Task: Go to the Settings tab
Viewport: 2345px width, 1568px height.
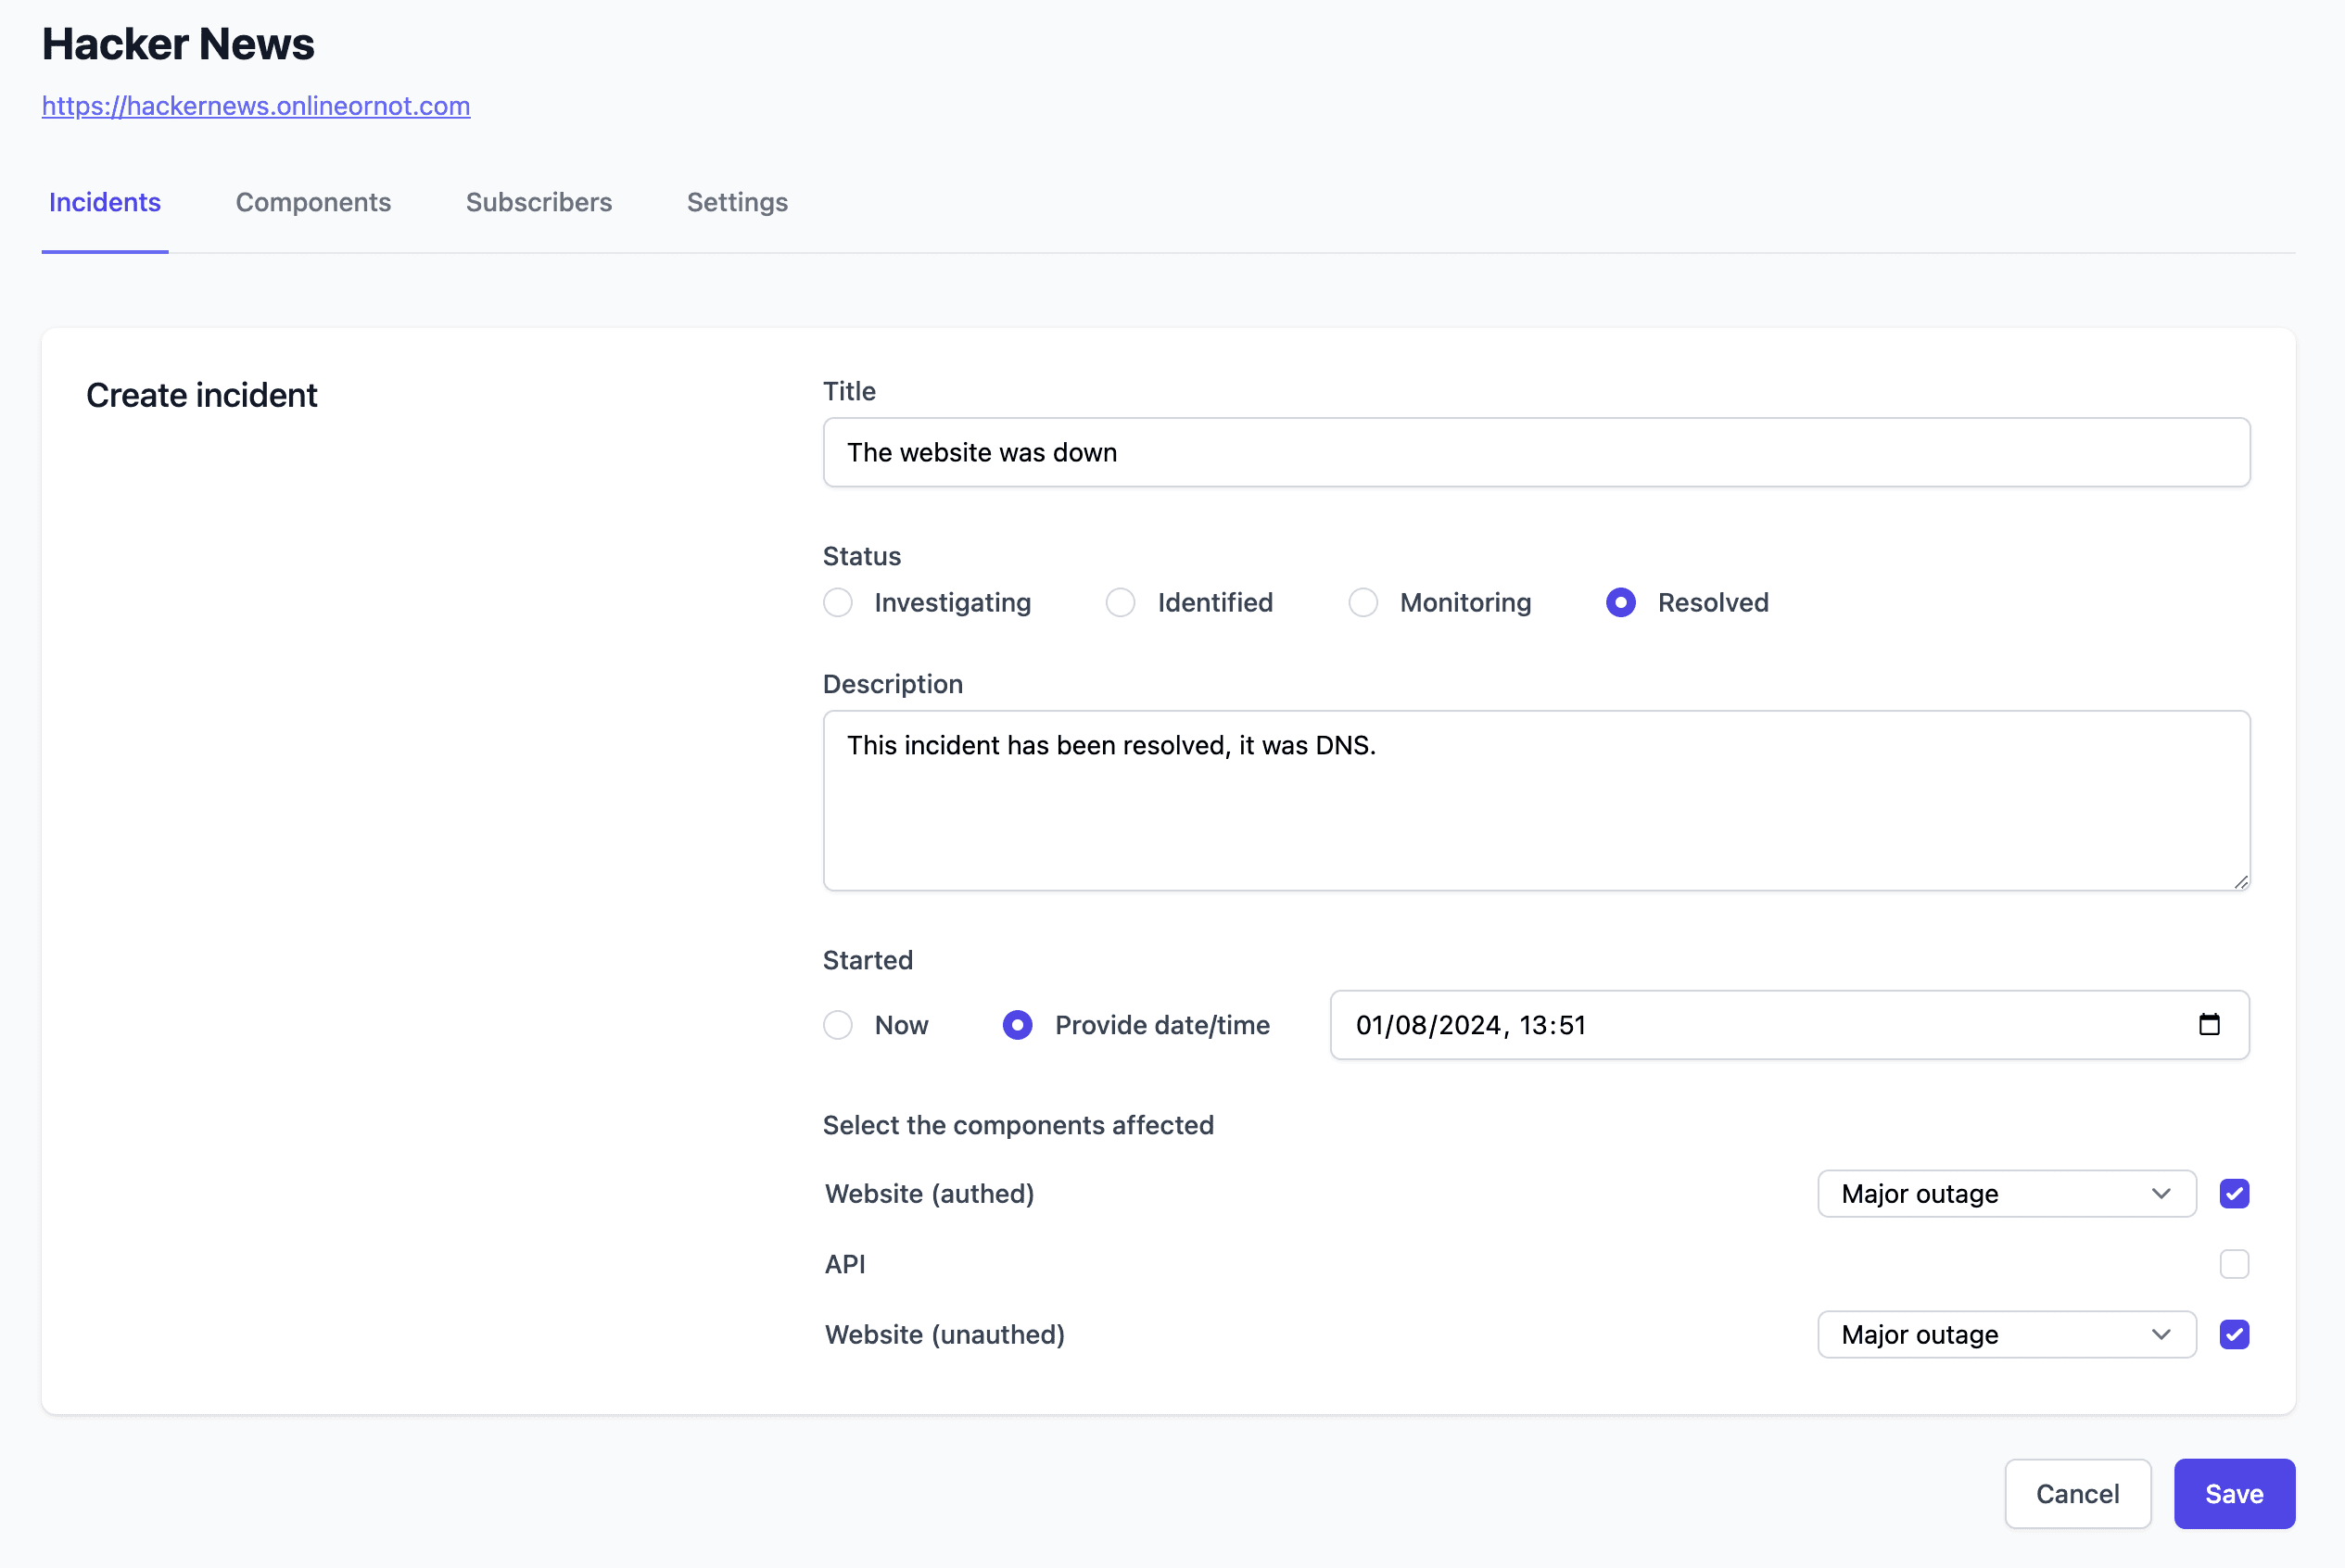Action: [737, 202]
